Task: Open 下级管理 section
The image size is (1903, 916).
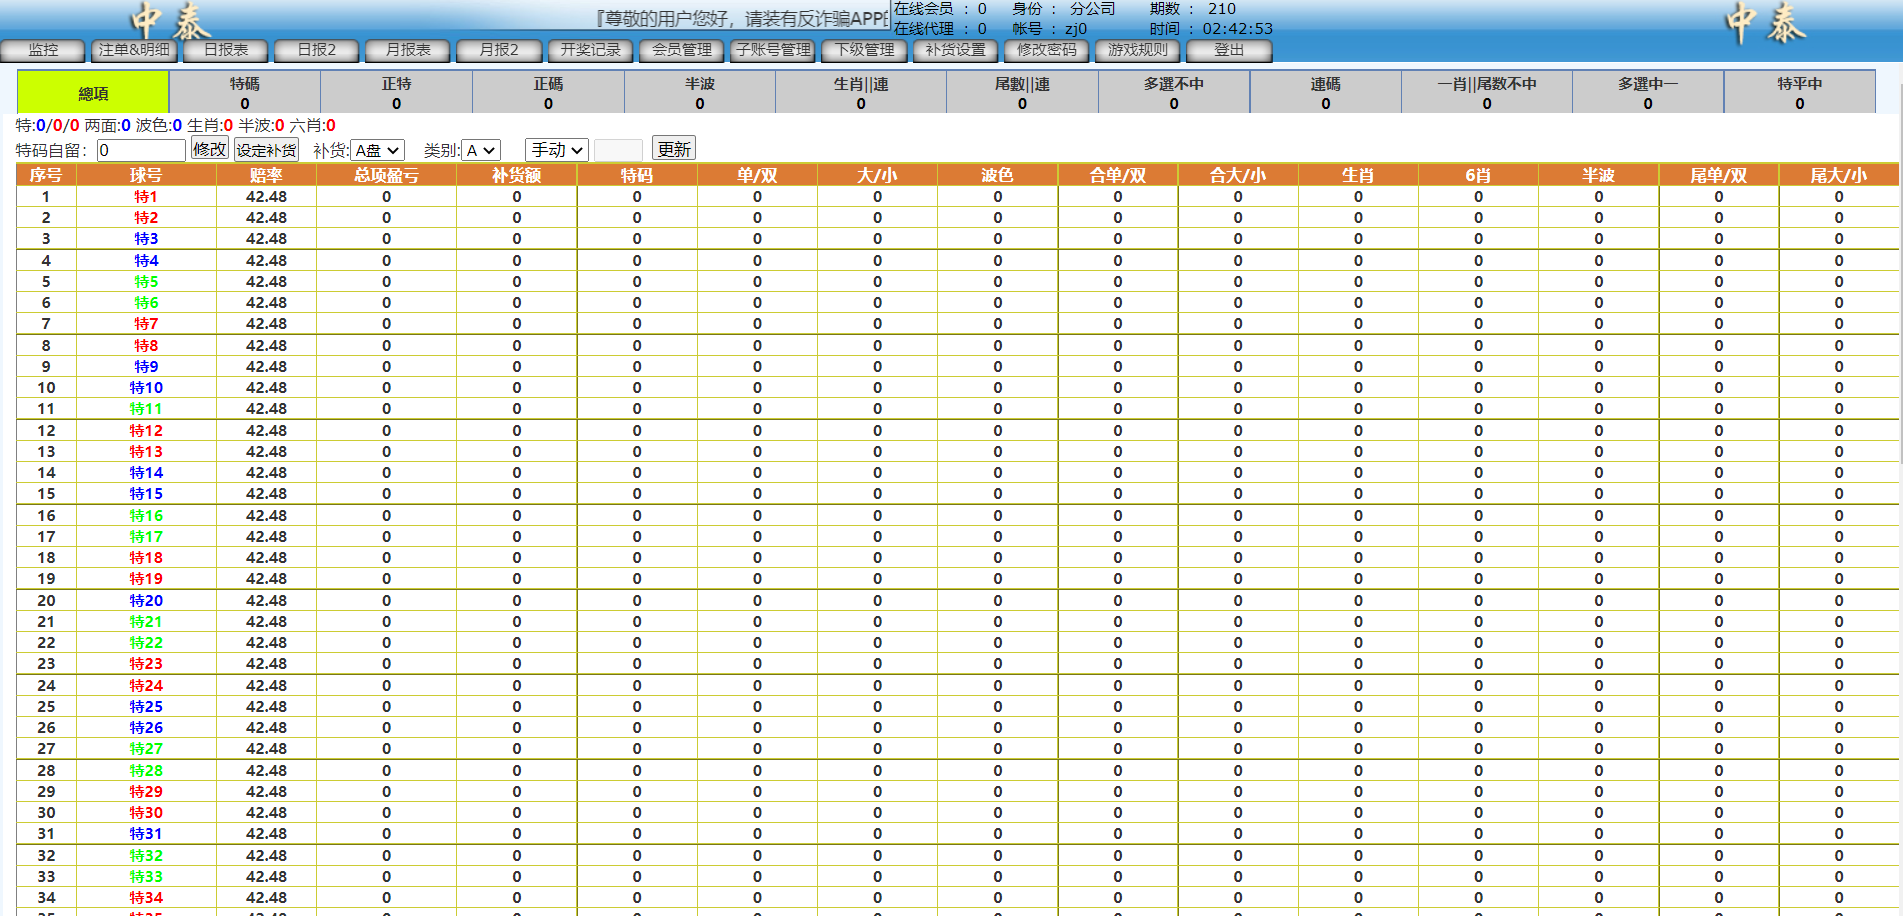Action: 864,50
